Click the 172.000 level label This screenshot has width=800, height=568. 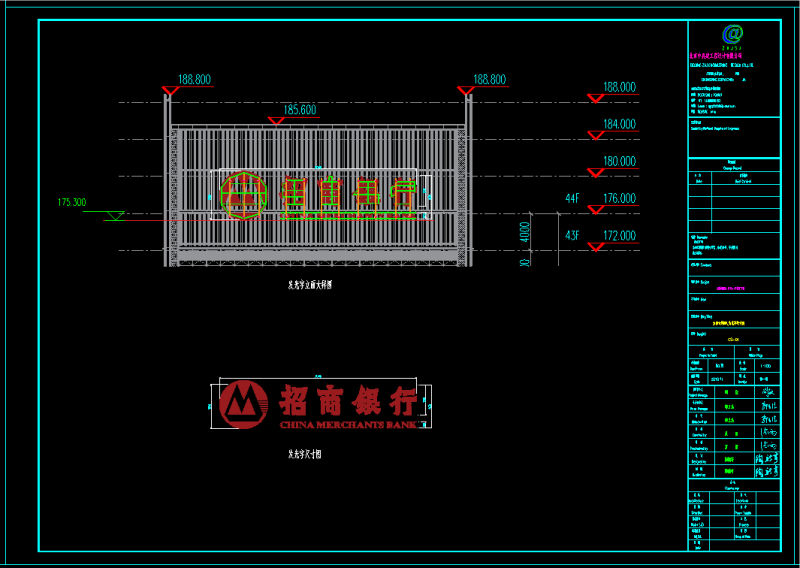click(619, 236)
